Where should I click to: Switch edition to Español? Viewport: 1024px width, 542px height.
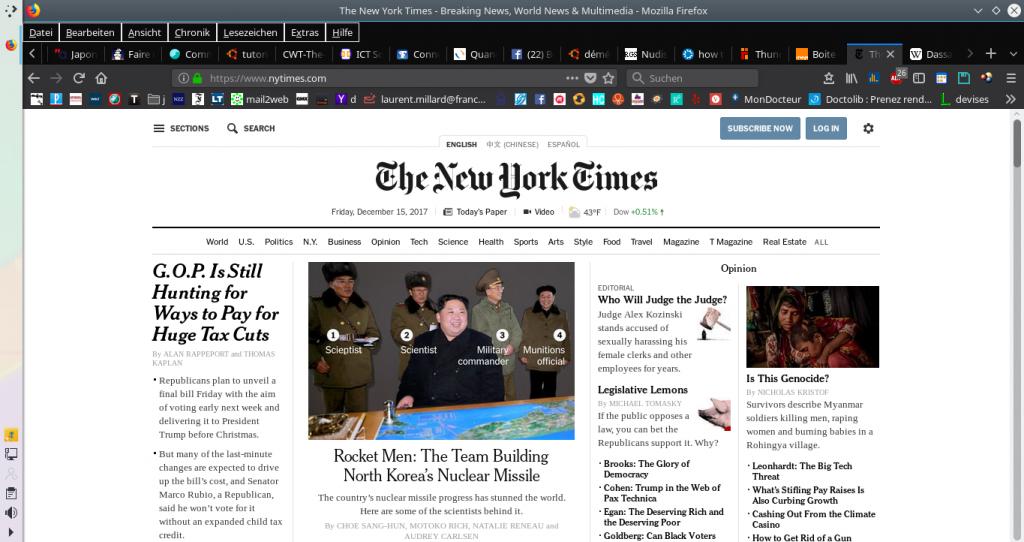point(564,144)
